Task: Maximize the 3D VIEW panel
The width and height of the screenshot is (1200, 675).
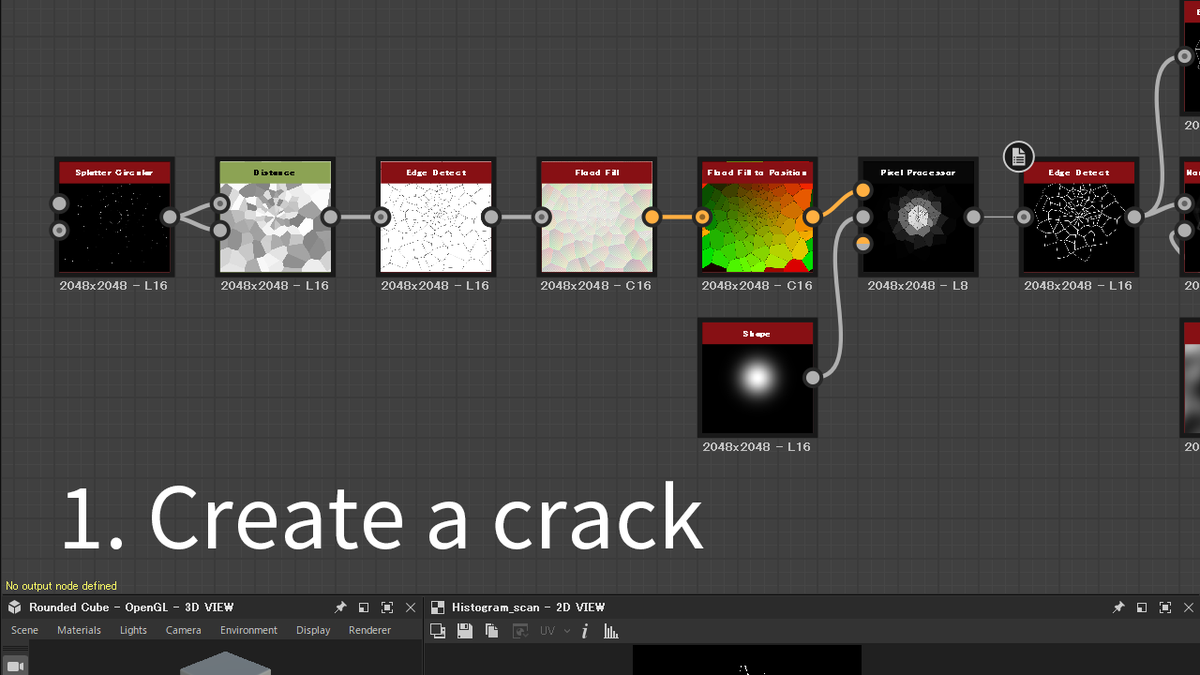Action: click(387, 607)
